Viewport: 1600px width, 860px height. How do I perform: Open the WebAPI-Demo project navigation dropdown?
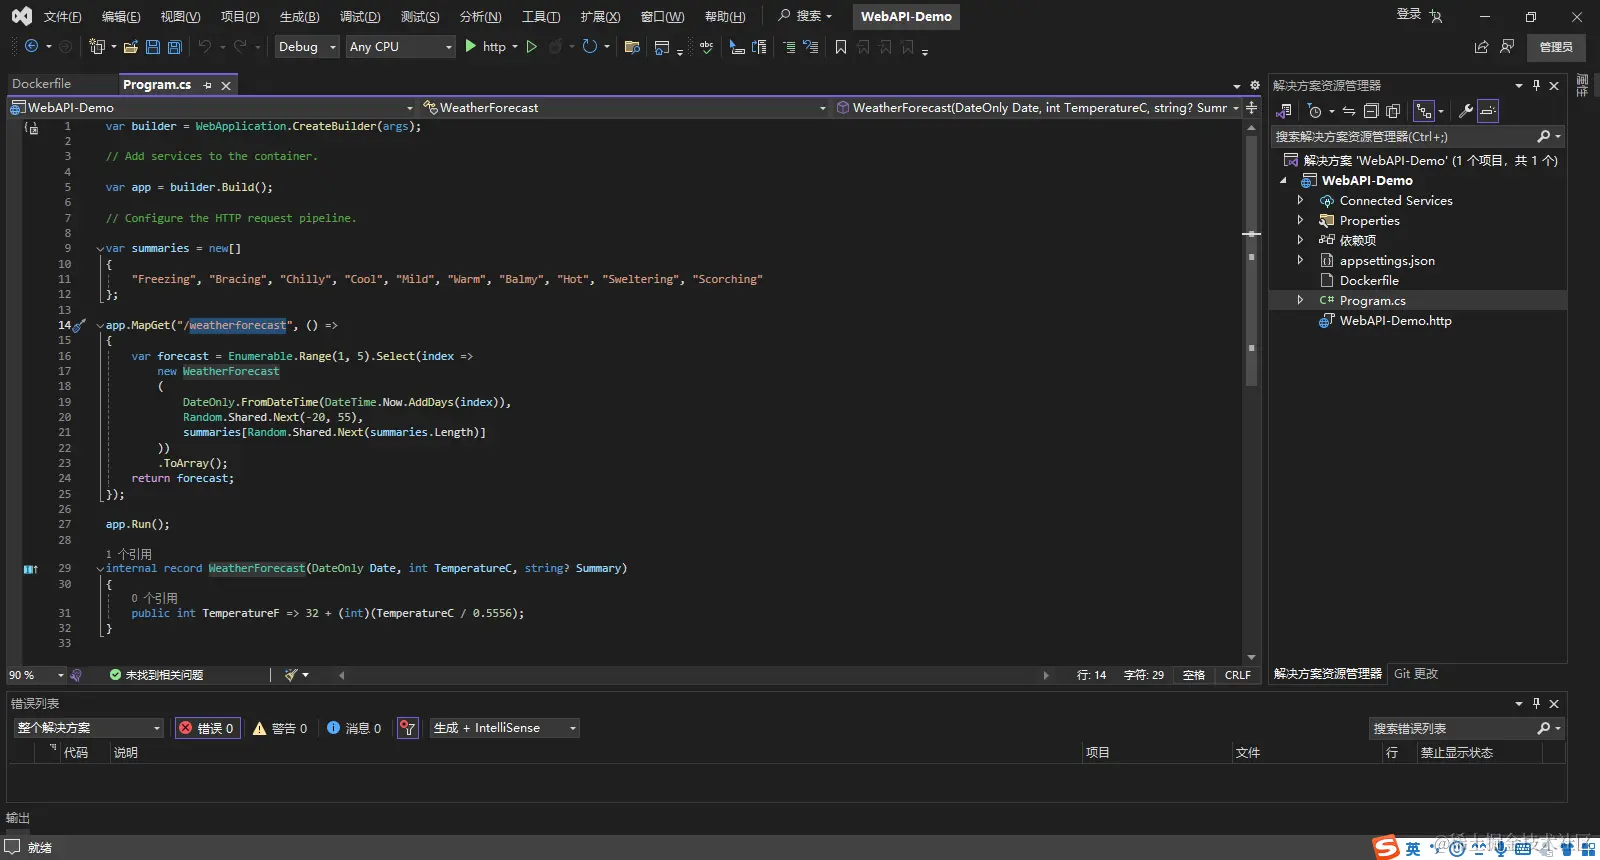click(x=211, y=107)
